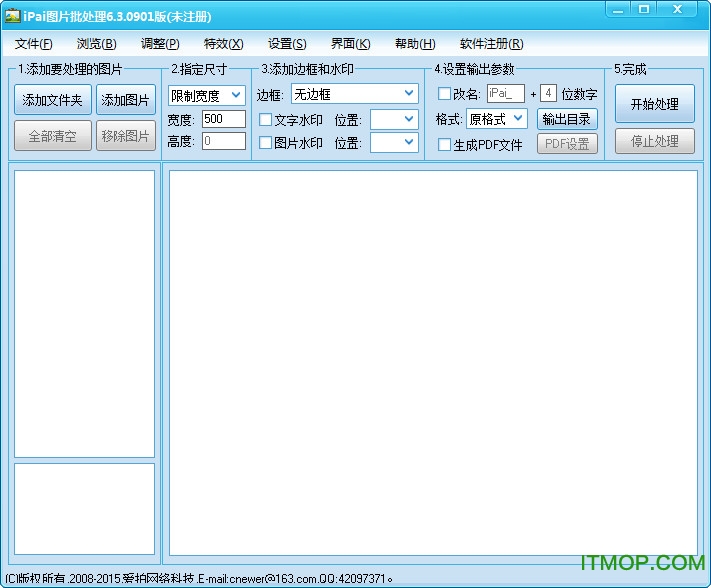Screen dimensions: 711x588
Task: Focus the 高度 field showing 0
Action: click(224, 141)
